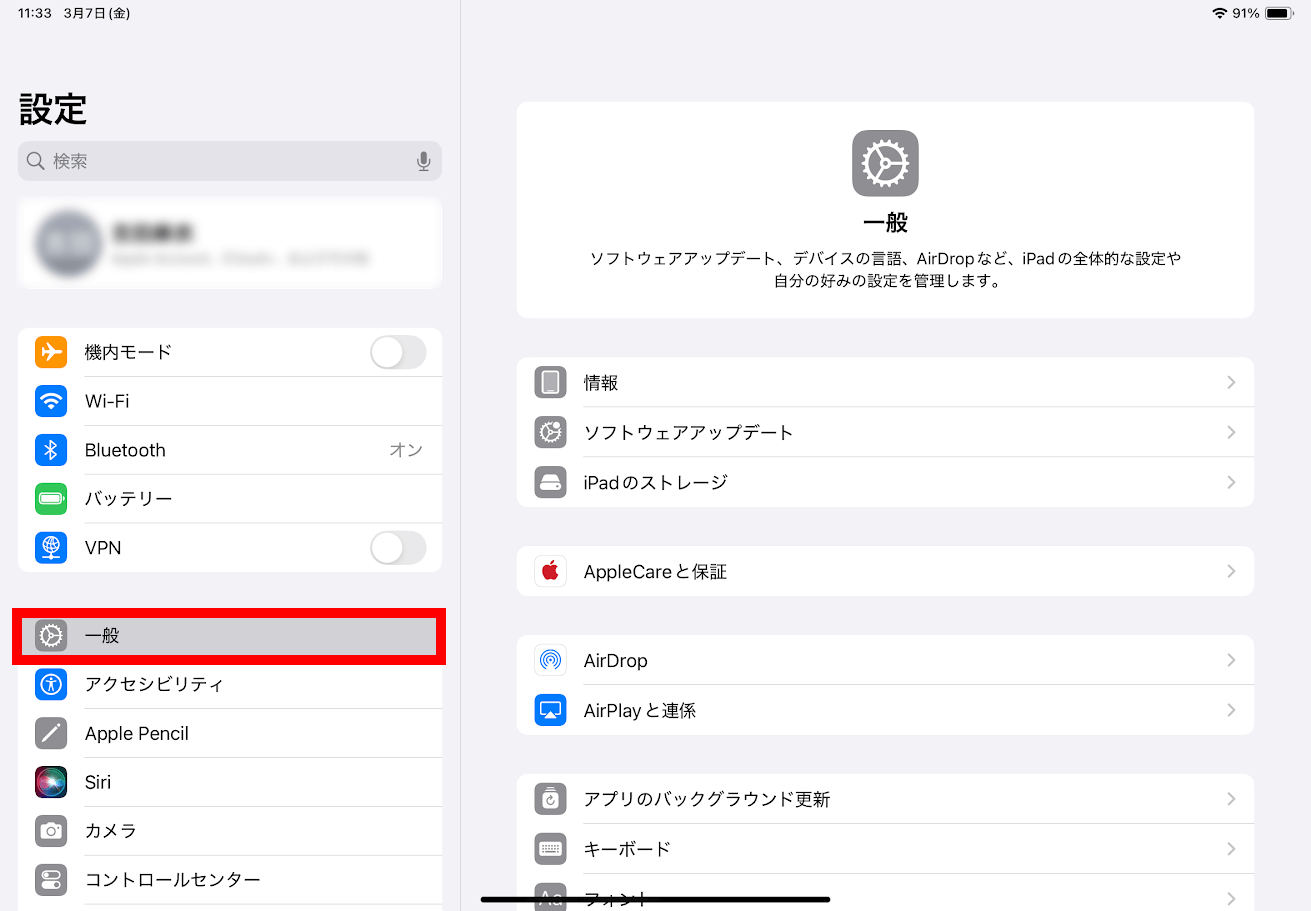1311x911 pixels.
Task: Select コントロールセンター in sidebar
Action: [172, 880]
